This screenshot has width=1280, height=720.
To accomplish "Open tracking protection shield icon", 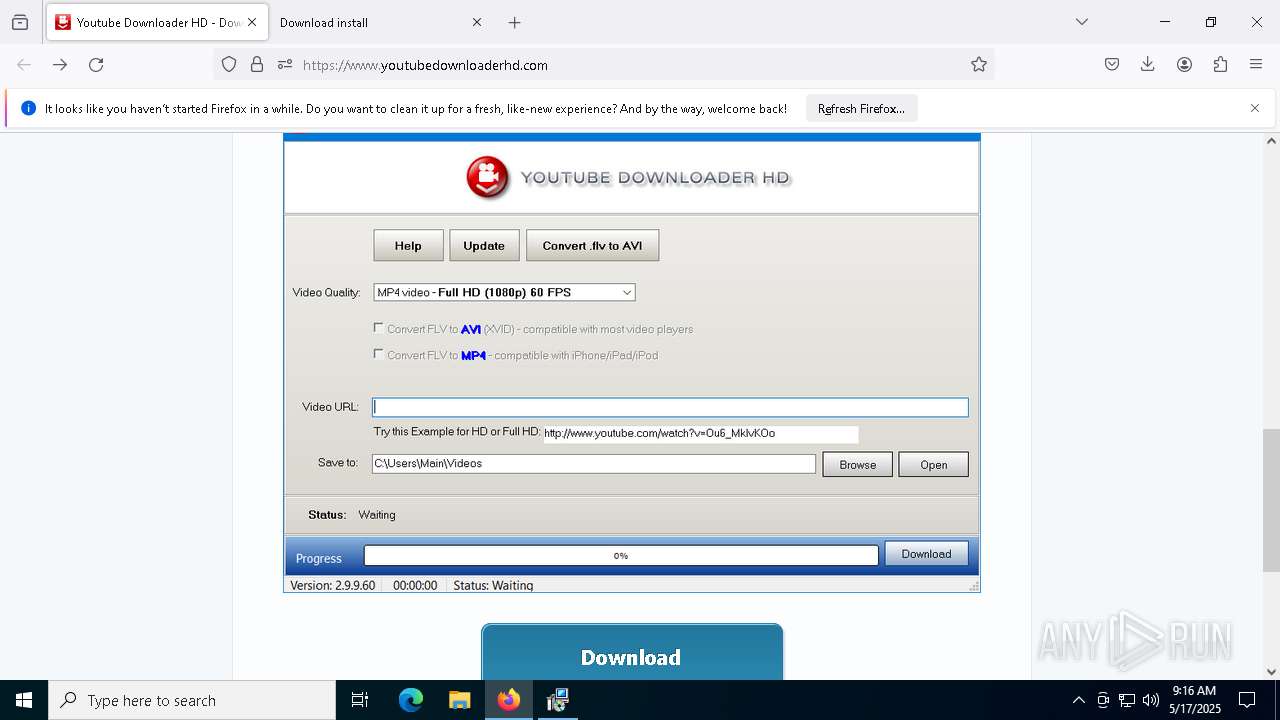I will click(229, 64).
